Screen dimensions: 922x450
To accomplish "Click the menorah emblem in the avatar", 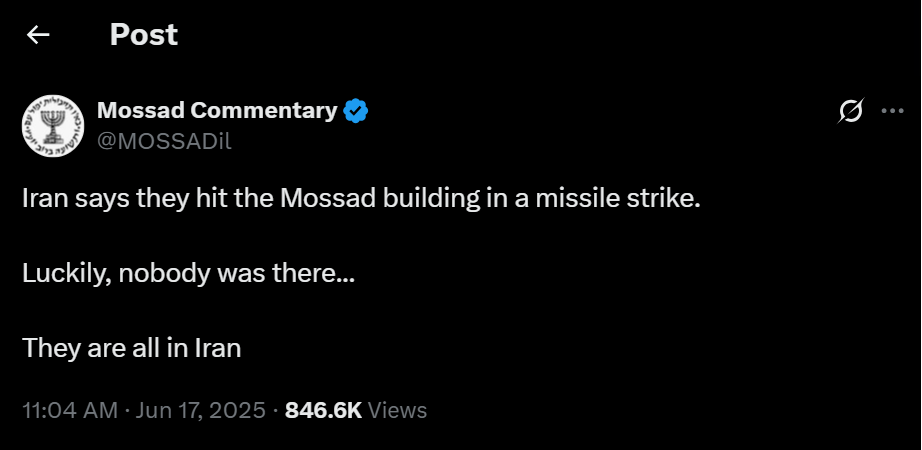I will click(53, 125).
